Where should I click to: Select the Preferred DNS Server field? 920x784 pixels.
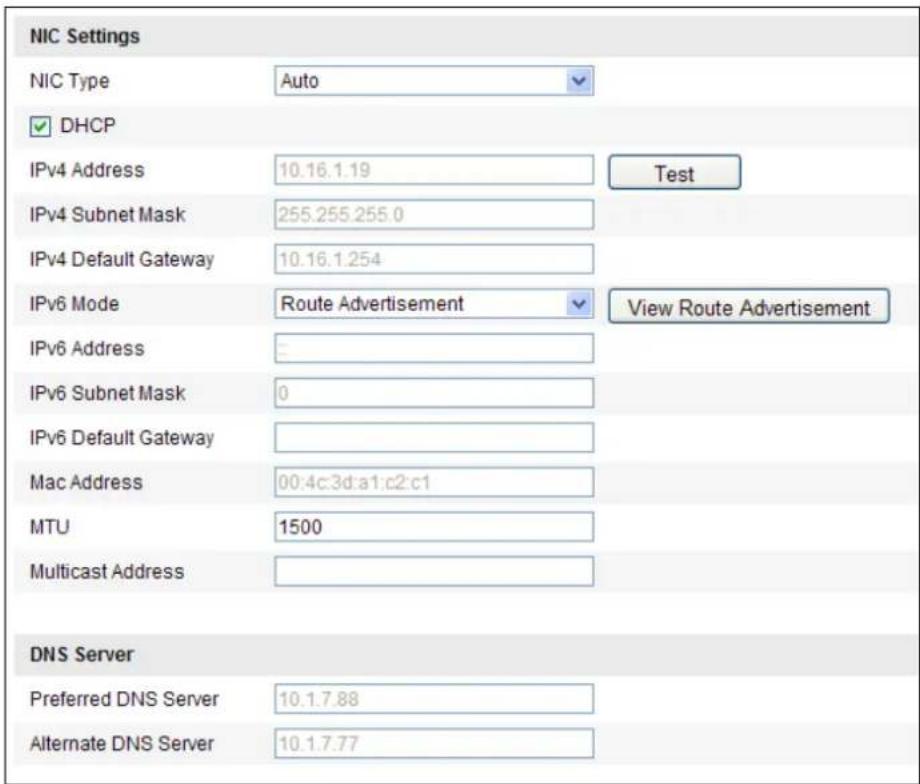434,699
